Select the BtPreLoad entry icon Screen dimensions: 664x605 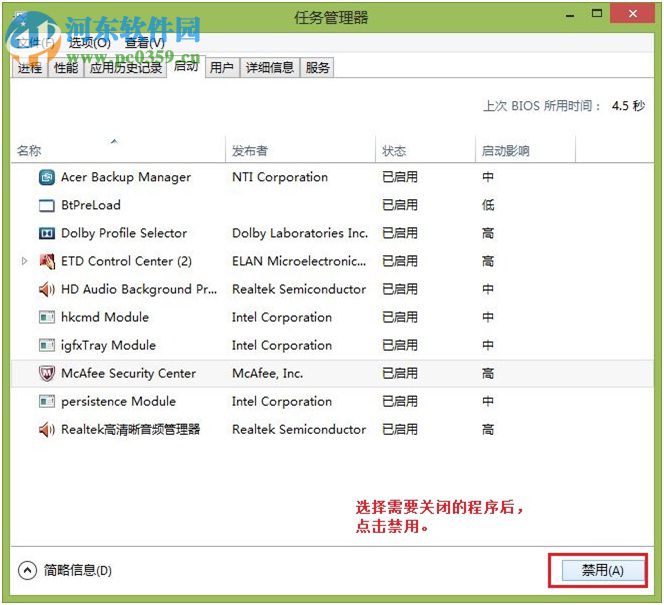click(46, 206)
